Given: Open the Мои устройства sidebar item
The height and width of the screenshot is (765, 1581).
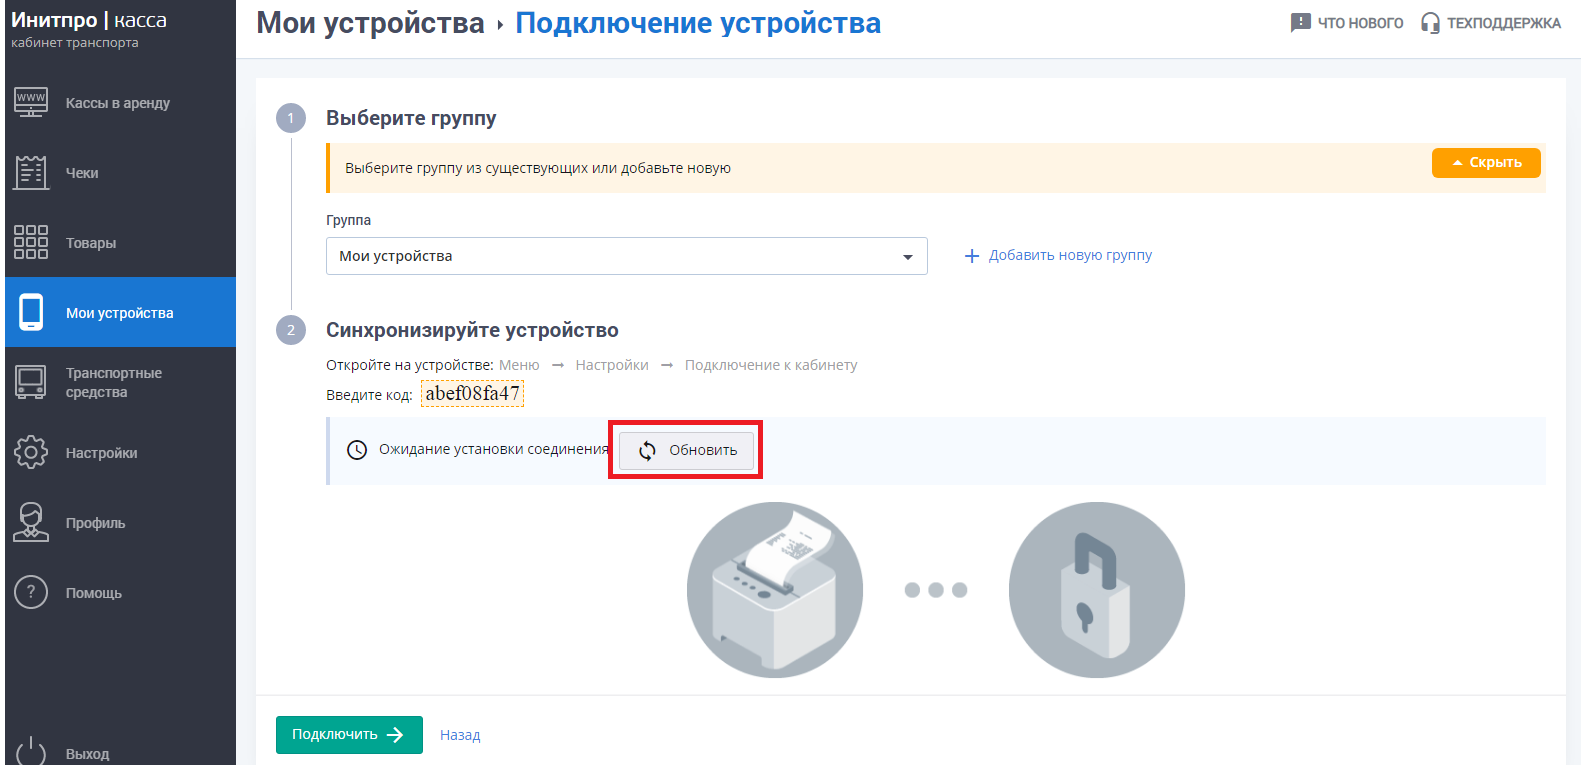Looking at the screenshot, I should click(120, 313).
